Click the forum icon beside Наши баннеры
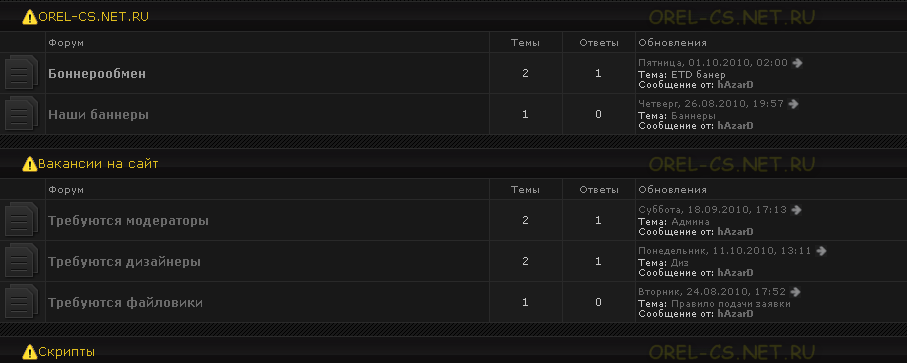907x363 pixels. pos(21,114)
